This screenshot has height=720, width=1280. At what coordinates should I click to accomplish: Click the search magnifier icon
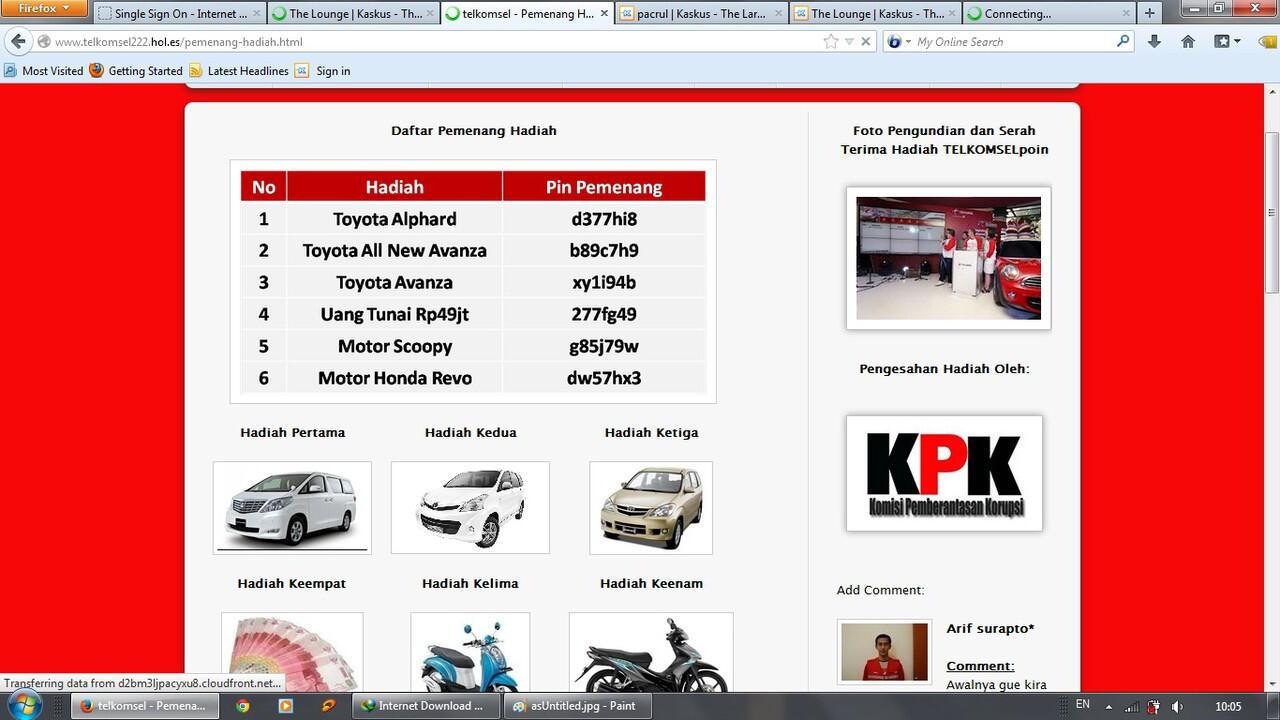click(x=1123, y=42)
